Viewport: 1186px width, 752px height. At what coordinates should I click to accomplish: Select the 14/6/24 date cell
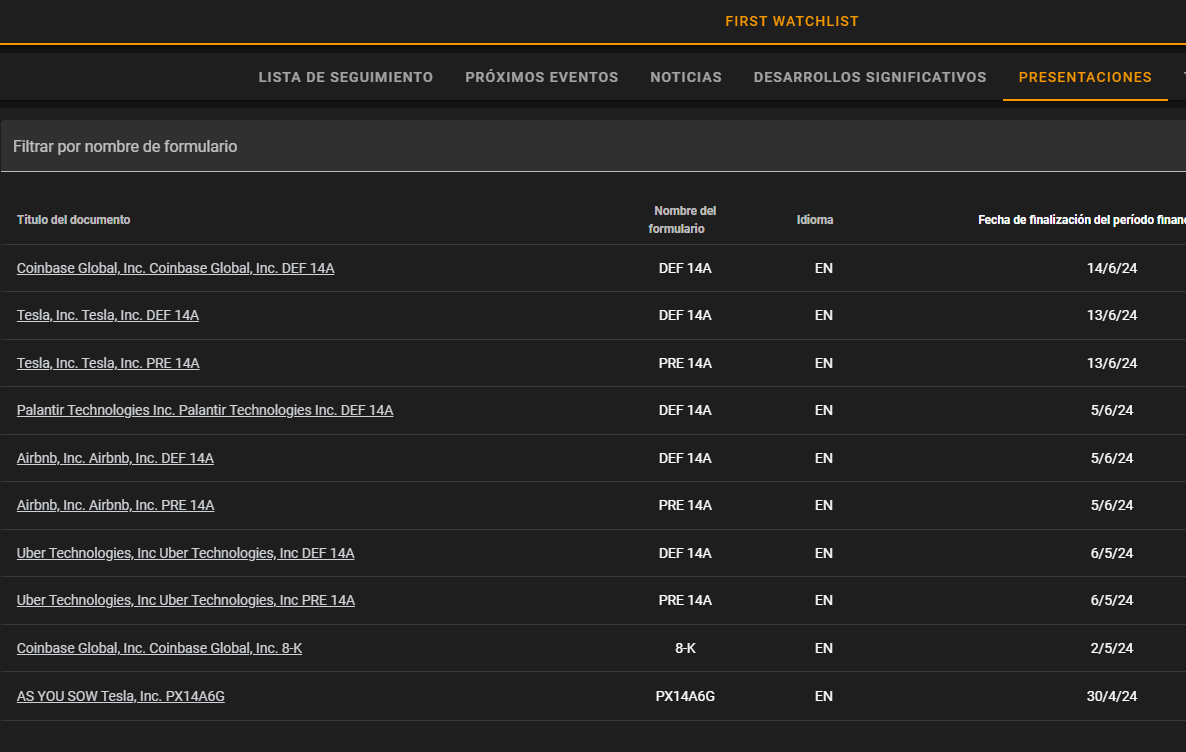1112,268
